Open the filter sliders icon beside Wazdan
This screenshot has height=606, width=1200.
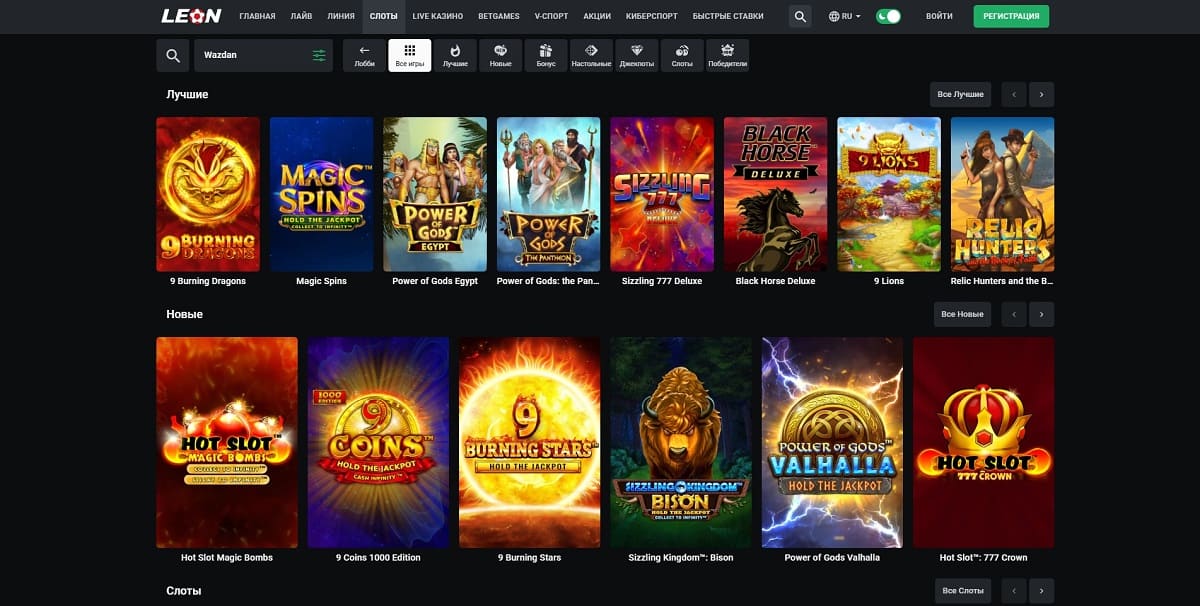point(319,56)
